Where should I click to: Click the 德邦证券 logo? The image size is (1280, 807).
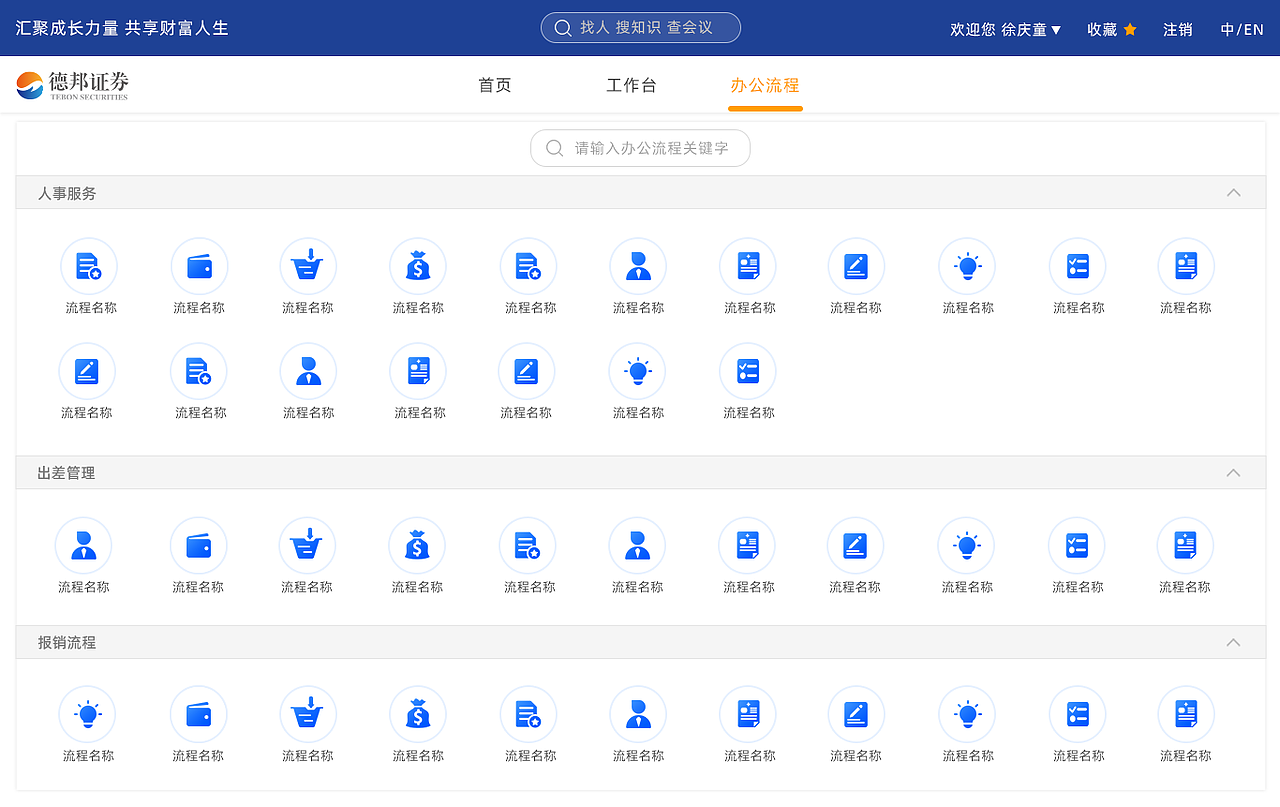pyautogui.click(x=72, y=86)
